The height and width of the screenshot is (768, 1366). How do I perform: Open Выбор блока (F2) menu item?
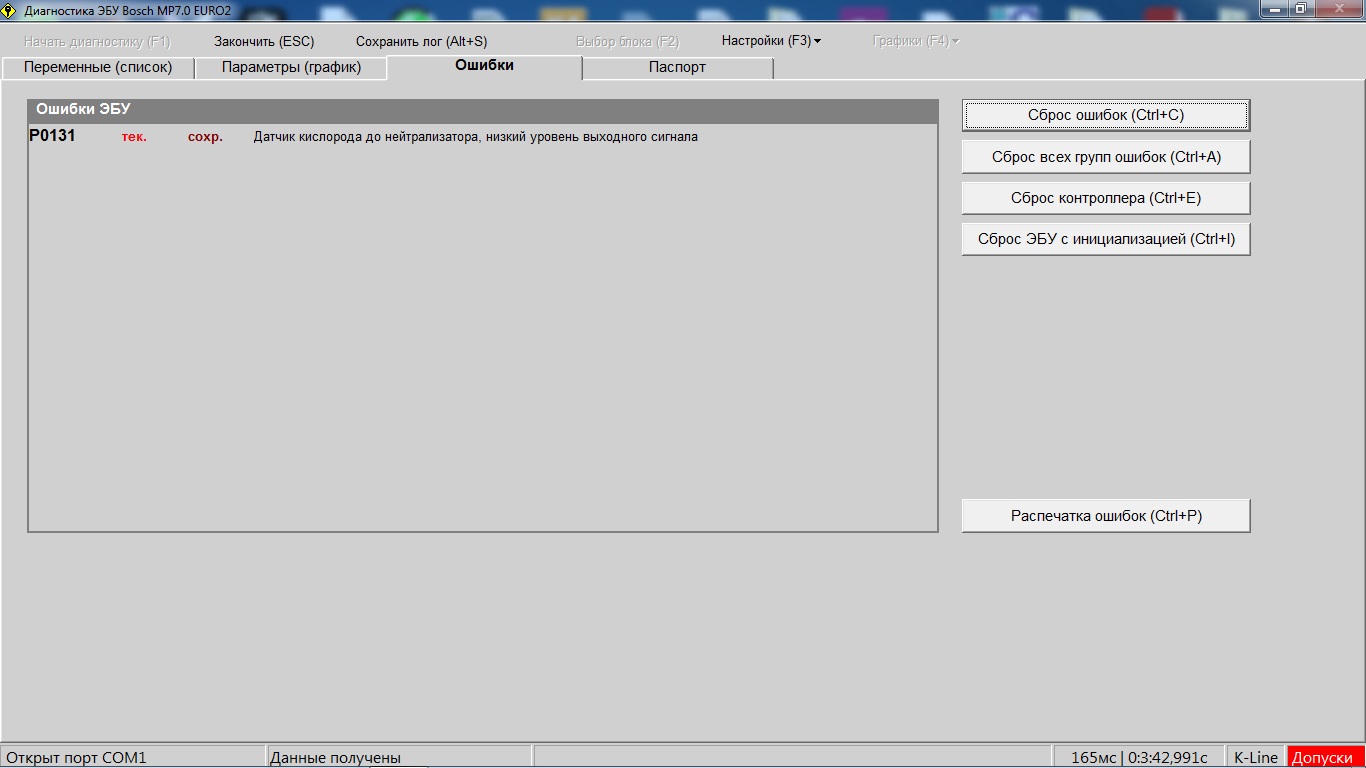point(627,41)
